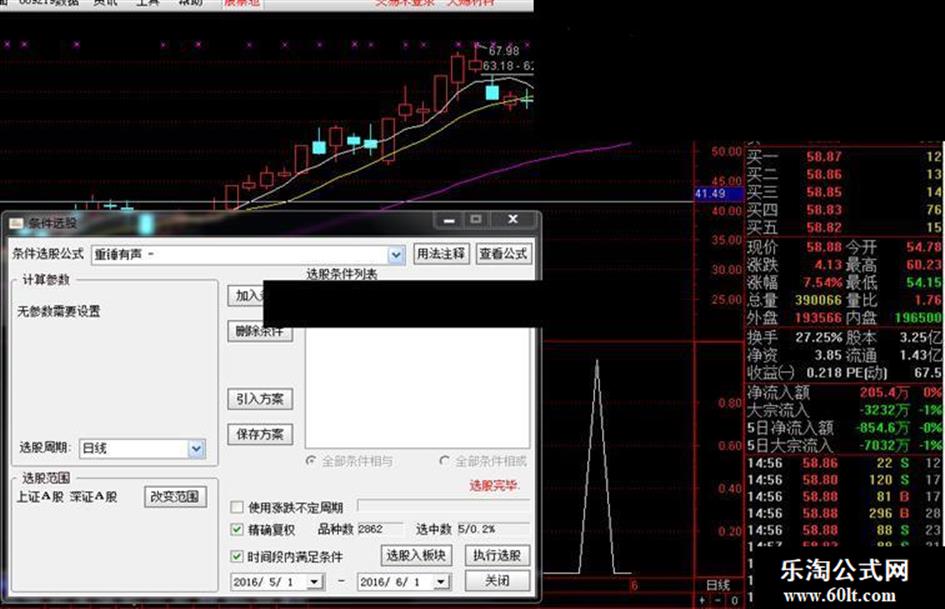The height and width of the screenshot is (609, 945).
Task: Click the 条件选股 dialog title icon
Action: (x=16, y=224)
